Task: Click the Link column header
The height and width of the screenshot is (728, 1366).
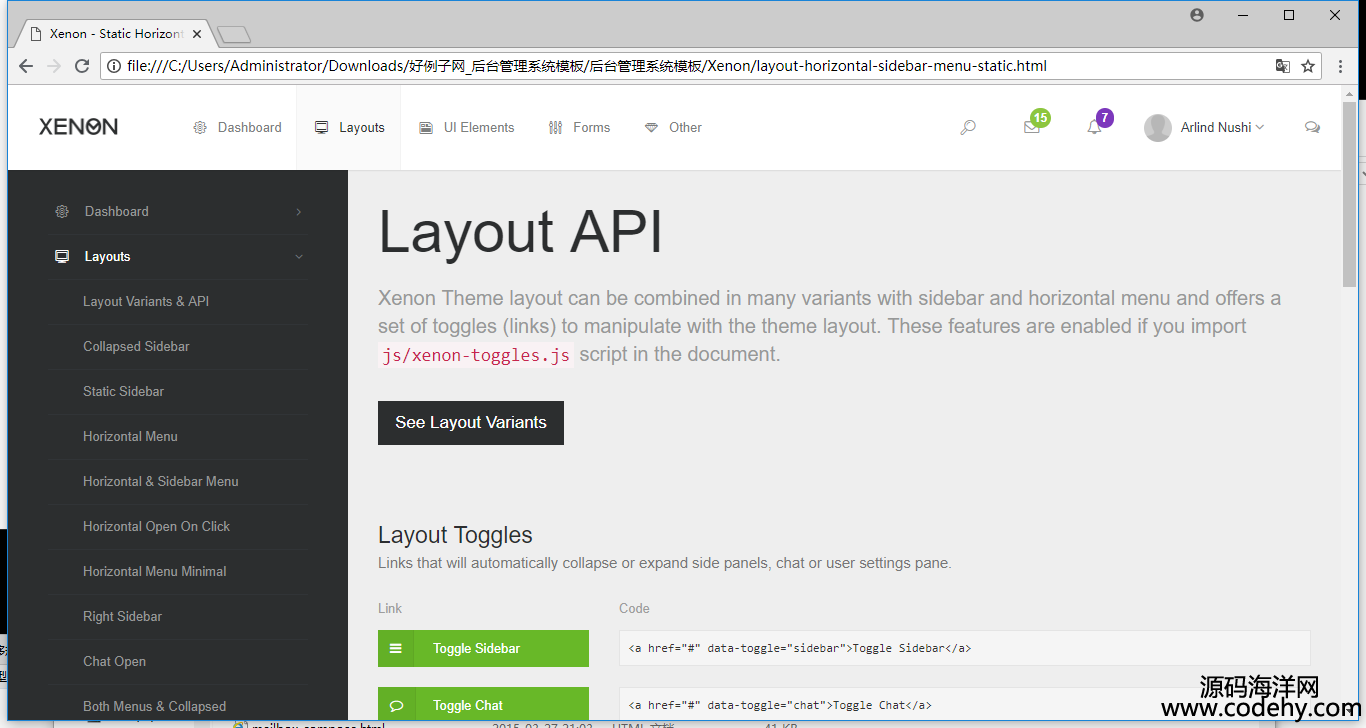Action: [x=390, y=608]
